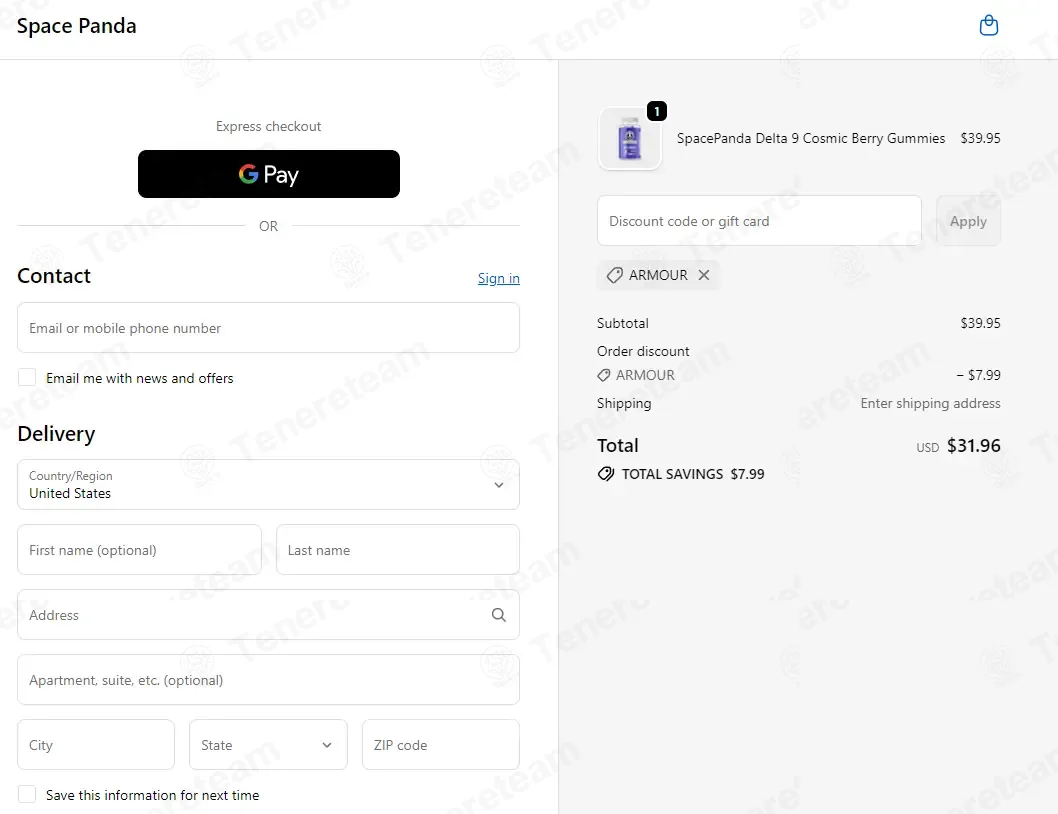
Task: Pay with the Google Pay button
Action: (269, 174)
